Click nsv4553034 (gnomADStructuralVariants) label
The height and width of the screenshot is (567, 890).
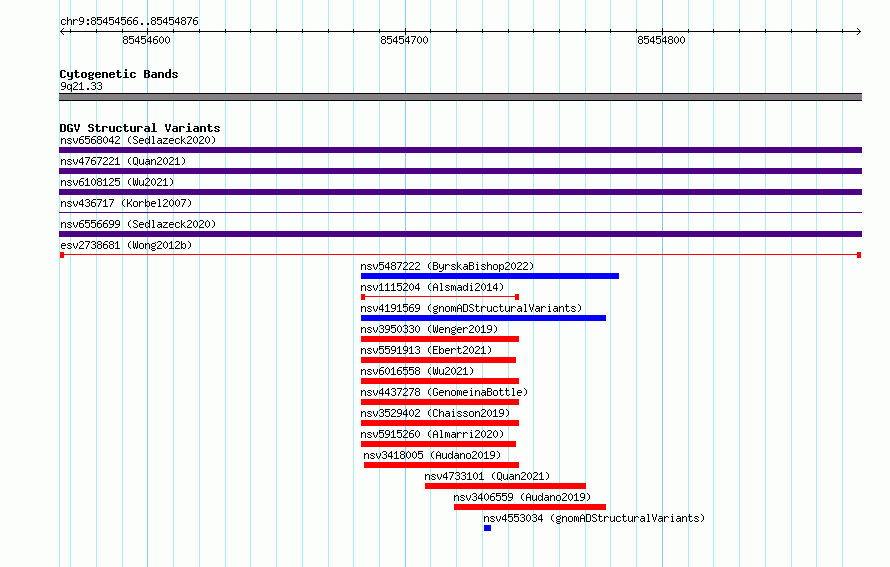pyautogui.click(x=594, y=518)
